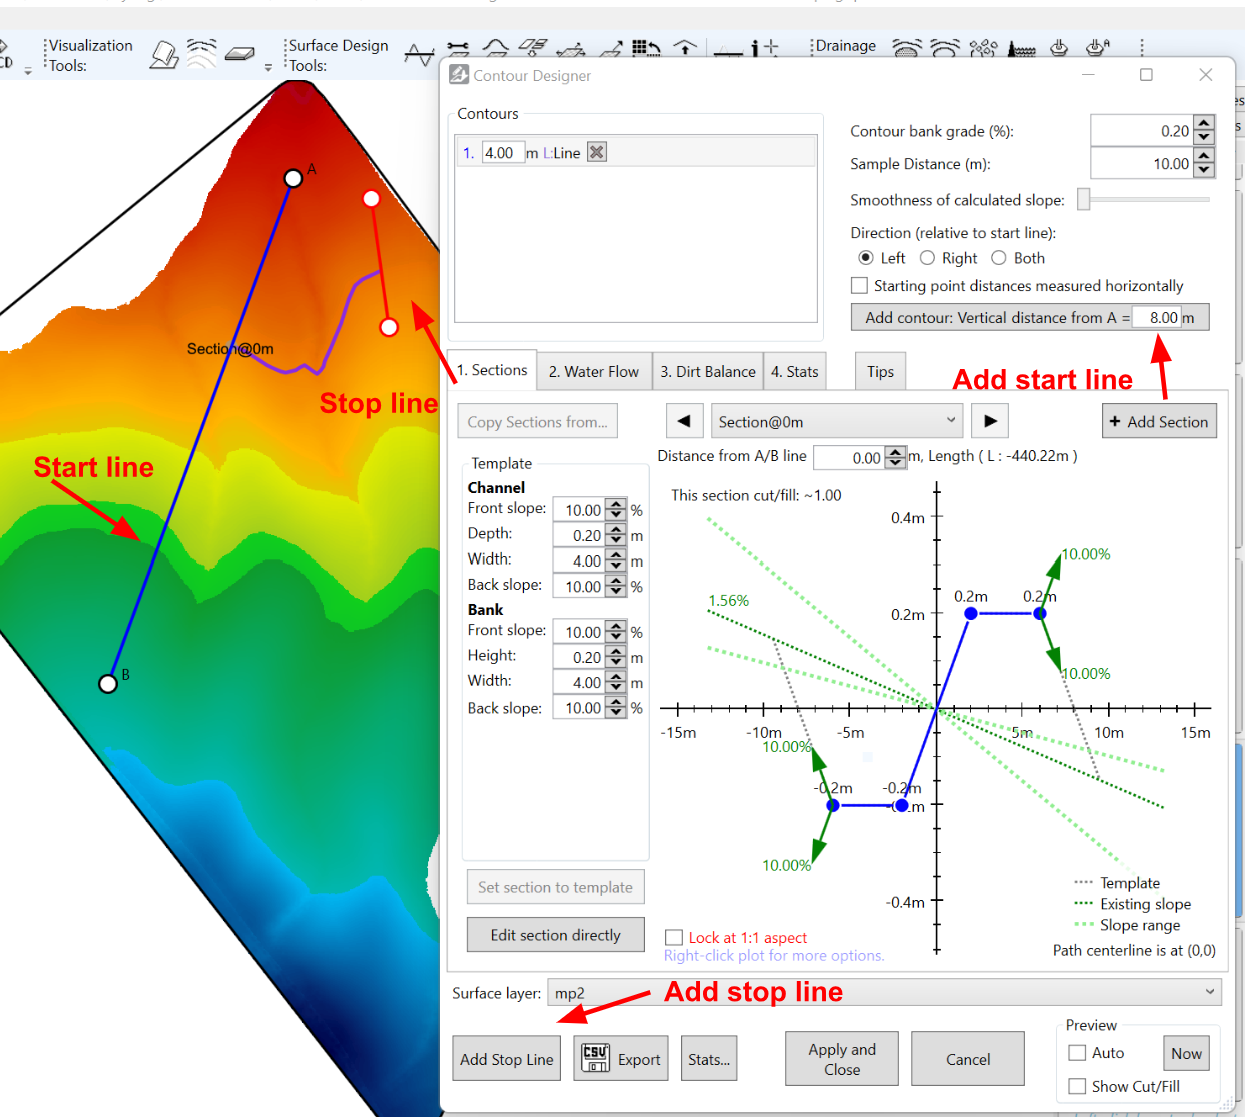Open the 3. Dirt Balance tab
This screenshot has height=1120, width=1248.
(x=708, y=372)
